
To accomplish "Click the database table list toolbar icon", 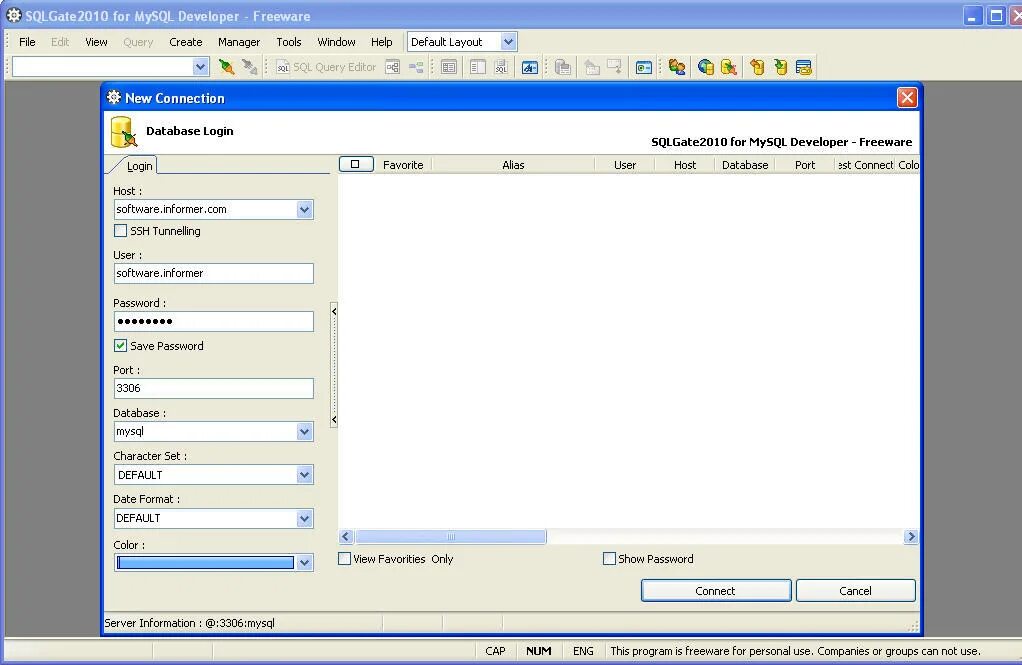I will [x=804, y=66].
